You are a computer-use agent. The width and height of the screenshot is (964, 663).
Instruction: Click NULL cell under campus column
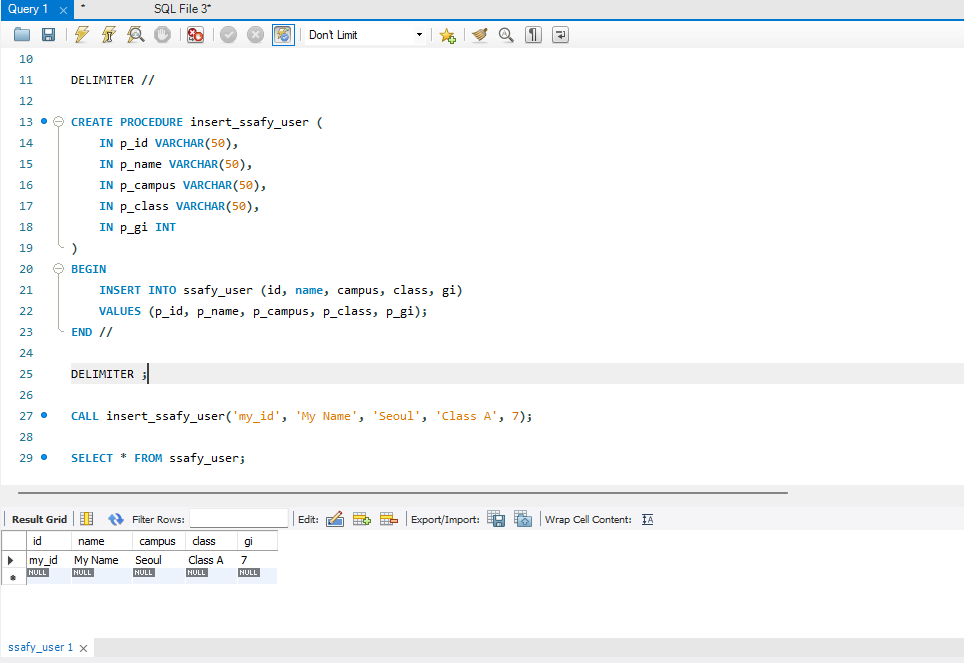coord(159,575)
